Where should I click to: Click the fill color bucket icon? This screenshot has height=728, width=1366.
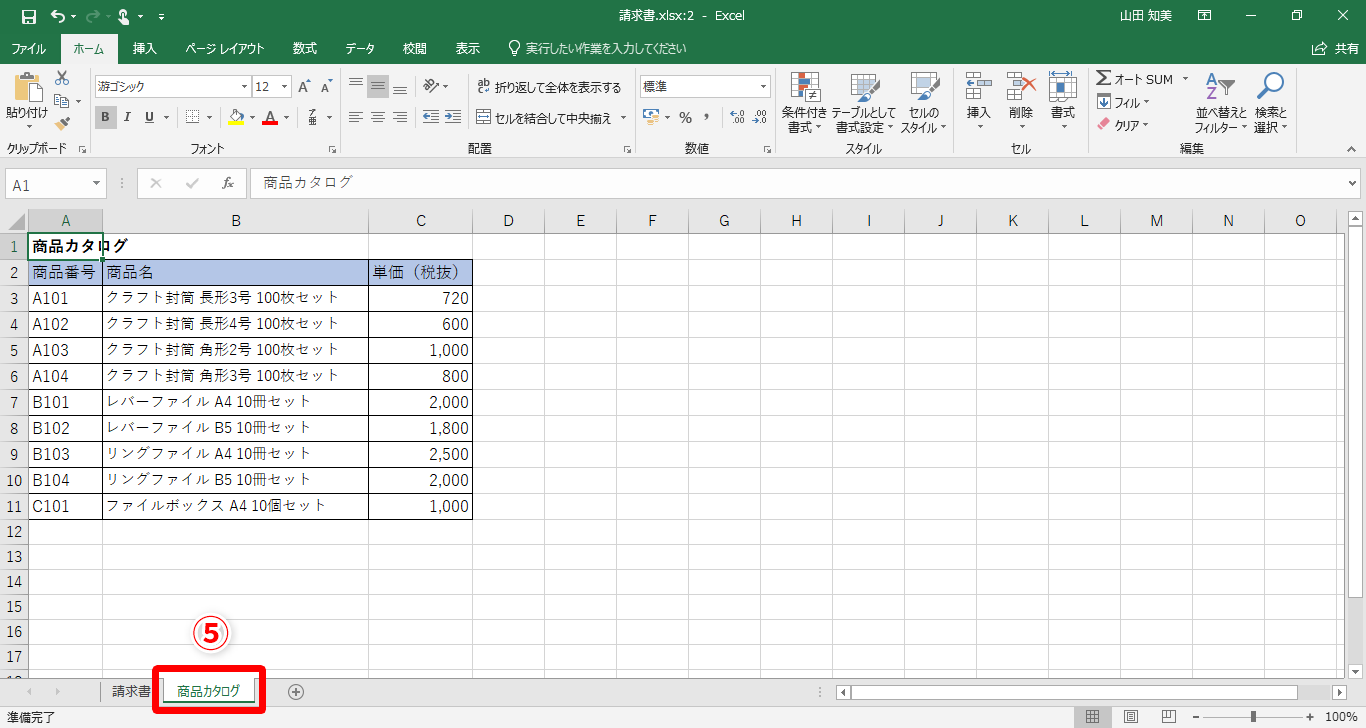[x=236, y=117]
